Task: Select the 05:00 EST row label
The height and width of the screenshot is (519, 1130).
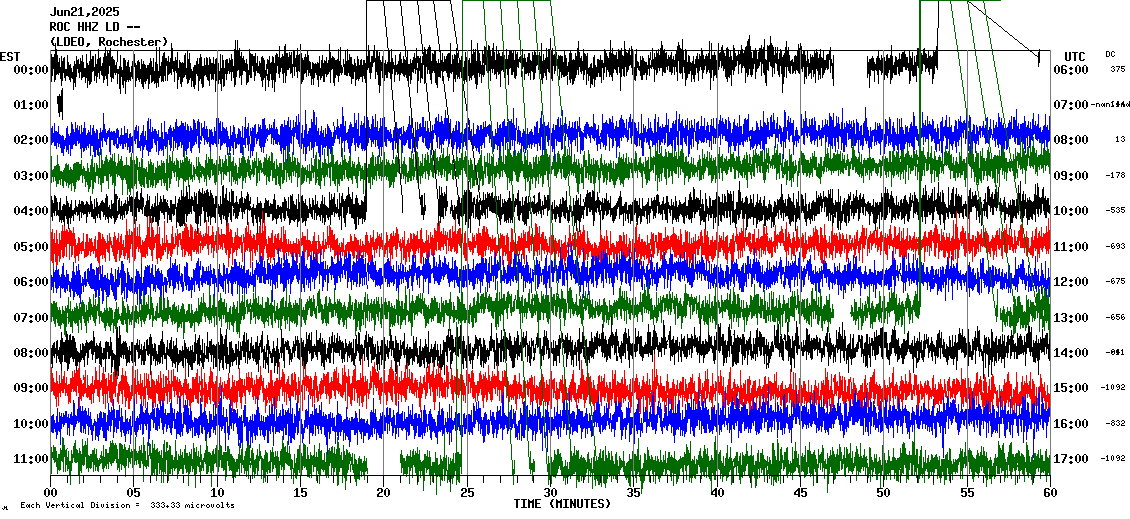Action: click(x=29, y=247)
